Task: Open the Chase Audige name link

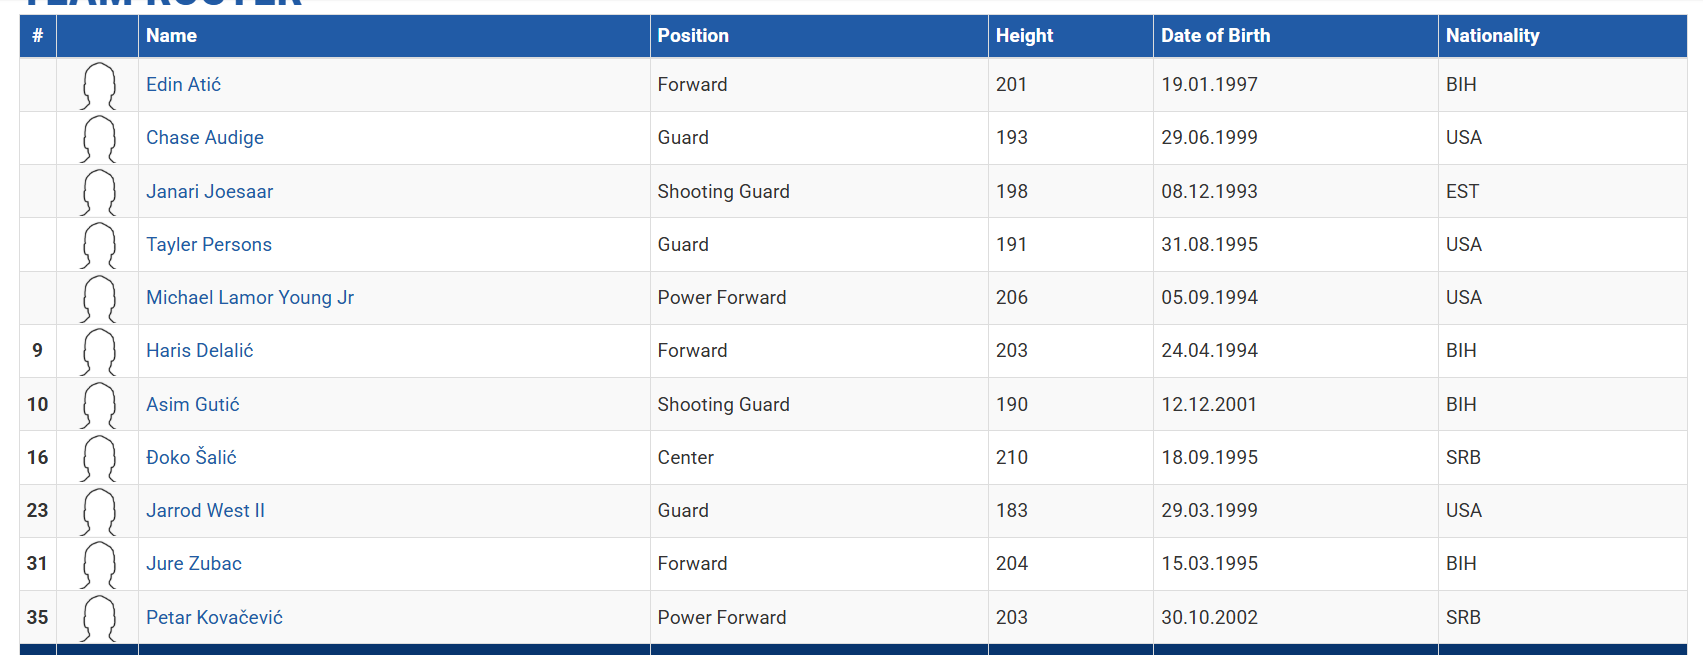Action: [205, 138]
